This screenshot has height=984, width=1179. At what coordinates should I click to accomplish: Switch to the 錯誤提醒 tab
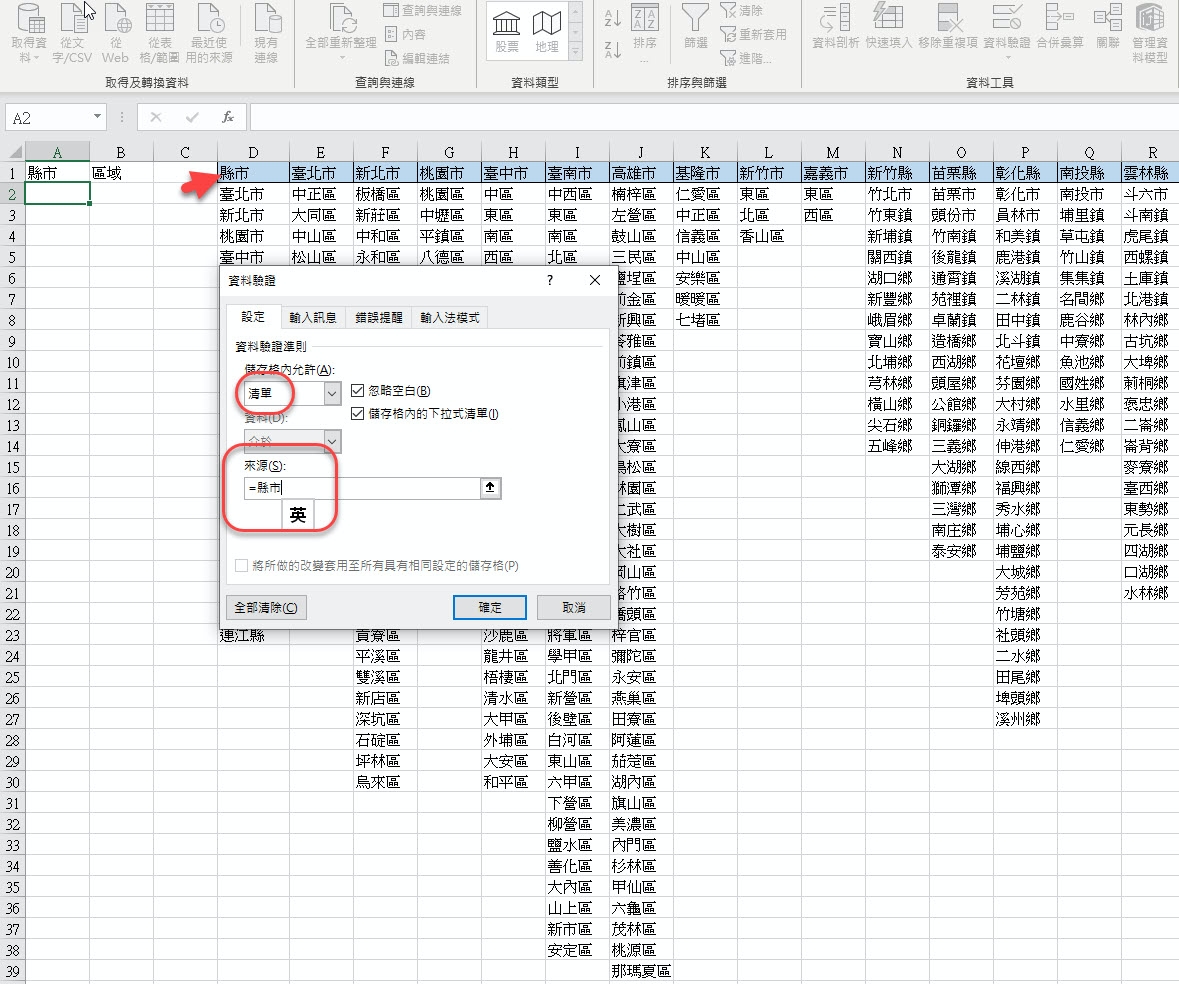pos(378,317)
